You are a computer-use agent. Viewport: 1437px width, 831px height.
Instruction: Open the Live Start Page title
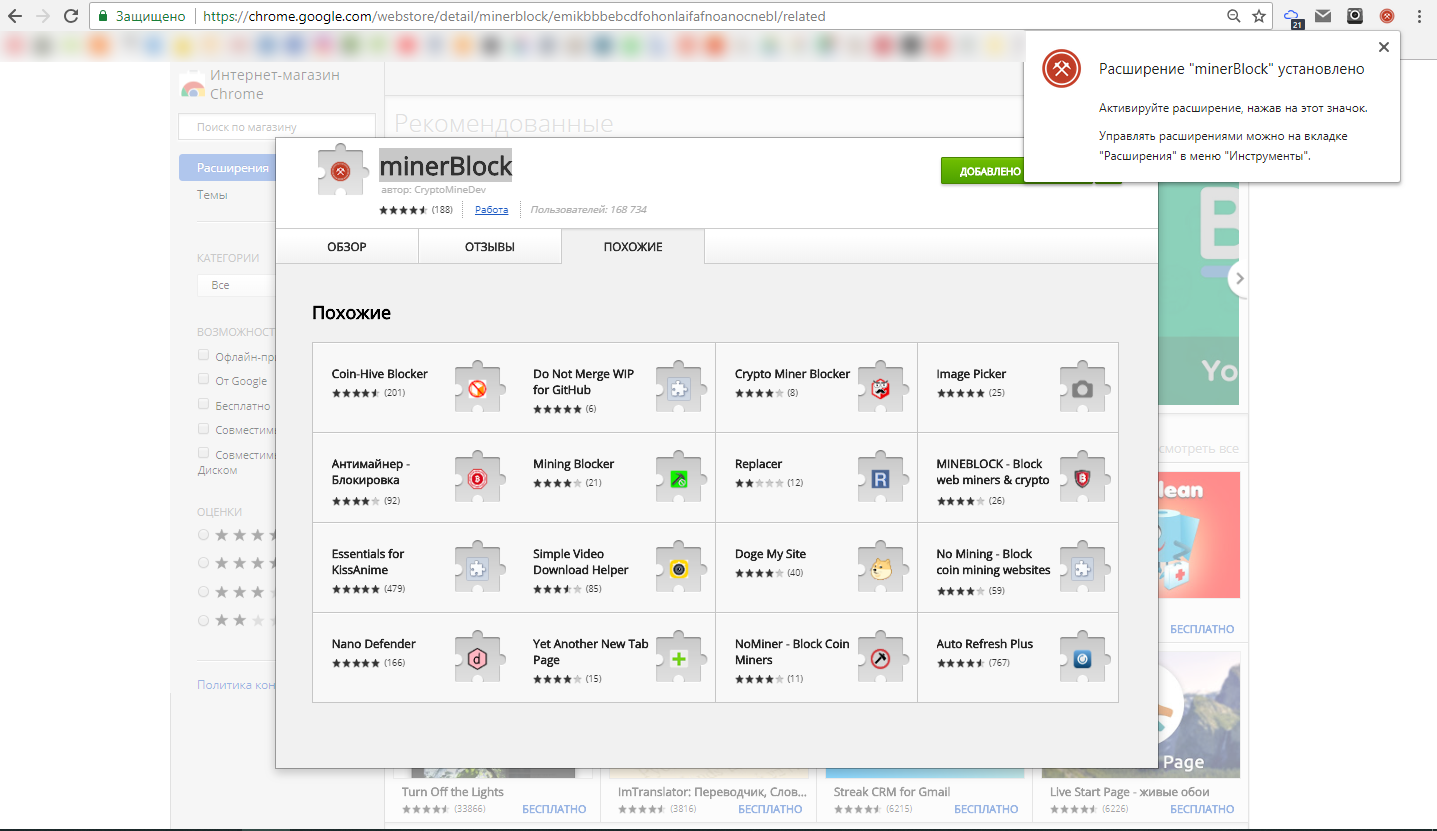(x=1130, y=792)
